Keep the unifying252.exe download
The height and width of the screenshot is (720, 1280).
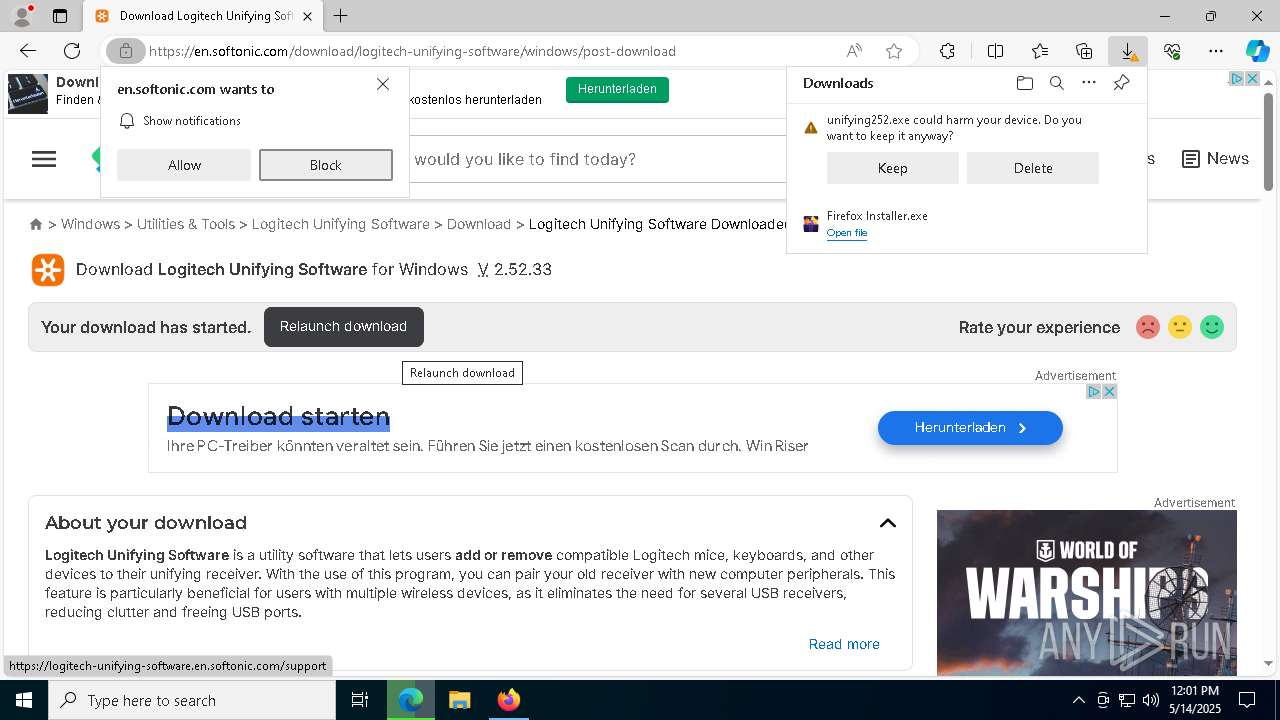coord(893,168)
